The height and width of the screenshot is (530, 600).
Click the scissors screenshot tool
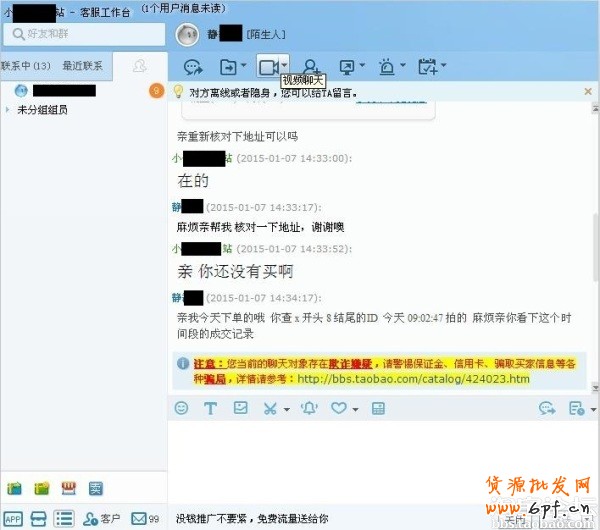click(270, 408)
